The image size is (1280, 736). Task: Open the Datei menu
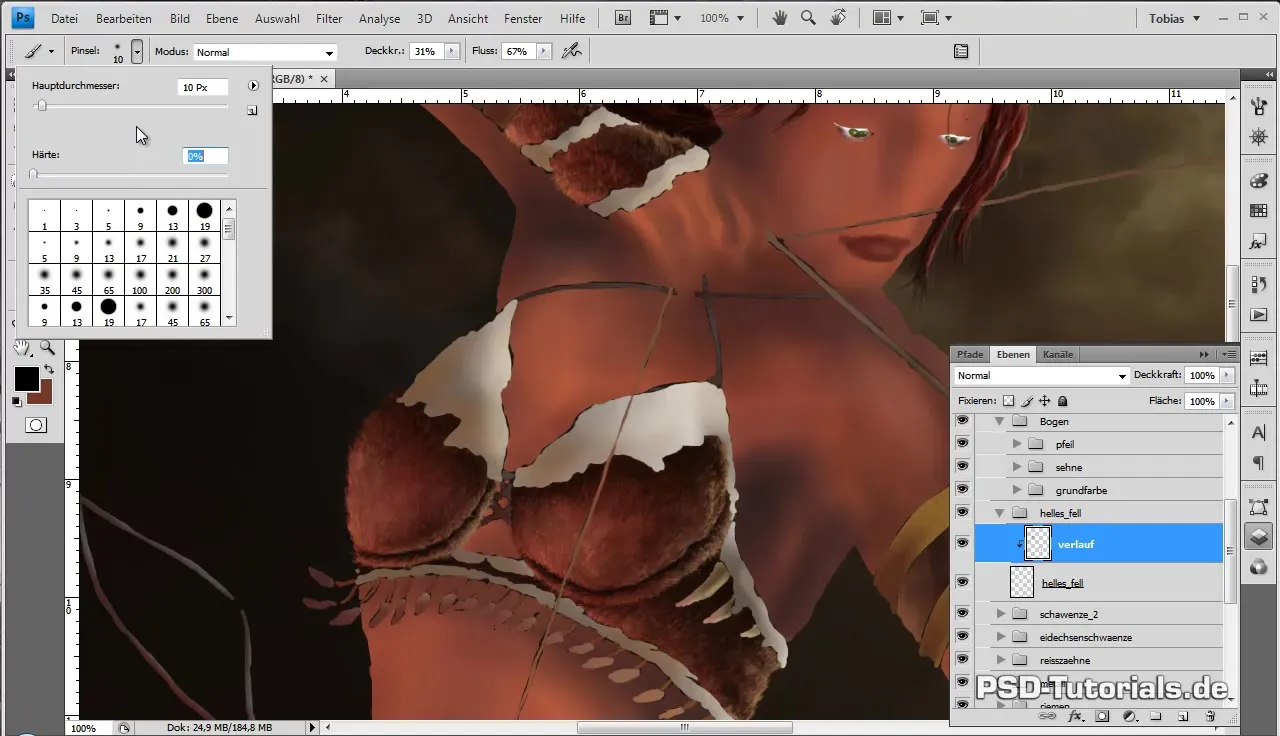(64, 18)
